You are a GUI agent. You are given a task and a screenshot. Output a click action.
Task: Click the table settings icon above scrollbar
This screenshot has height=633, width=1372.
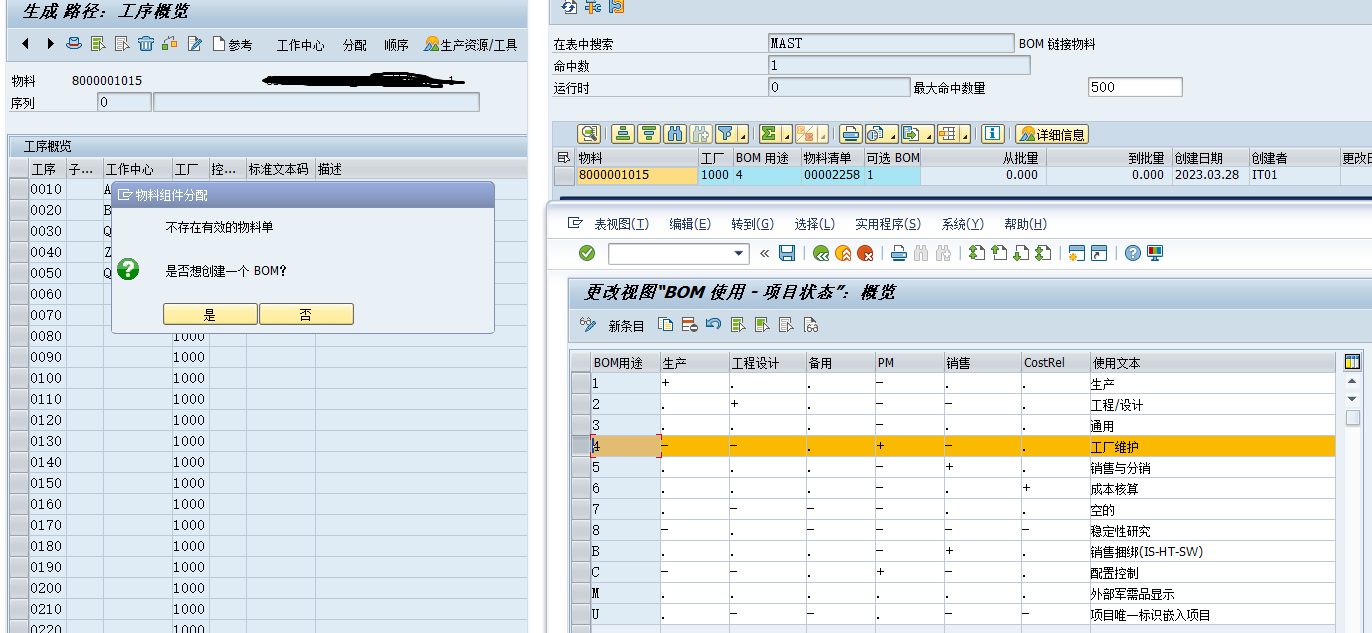click(1353, 363)
